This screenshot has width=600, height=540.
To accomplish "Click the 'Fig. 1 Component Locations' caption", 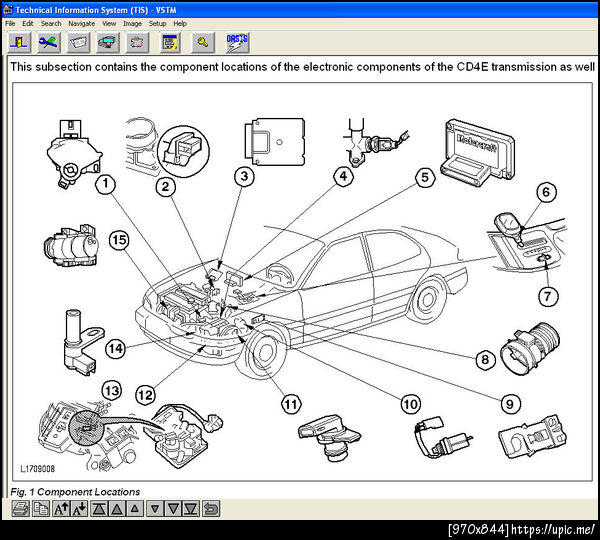I will (x=75, y=492).
